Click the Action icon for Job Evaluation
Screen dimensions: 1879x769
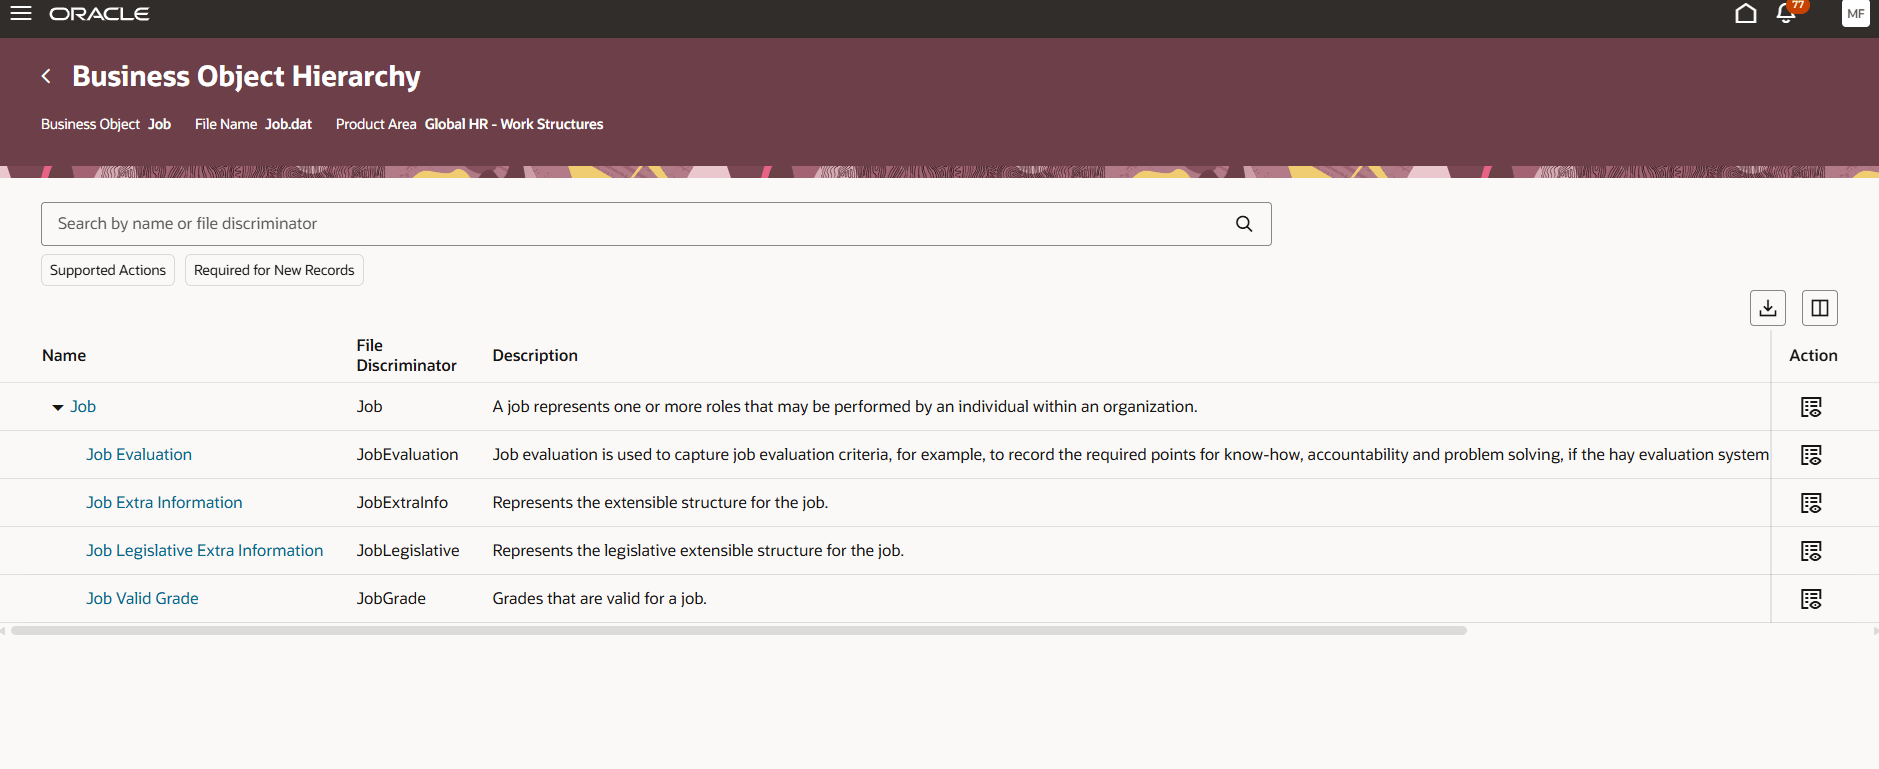click(1812, 454)
